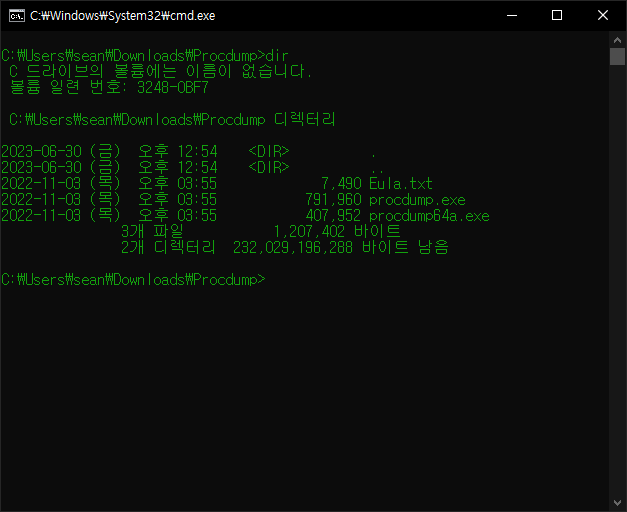Click the second <DIR> entry for parent folder
The width and height of the screenshot is (627, 512).
coord(269,168)
